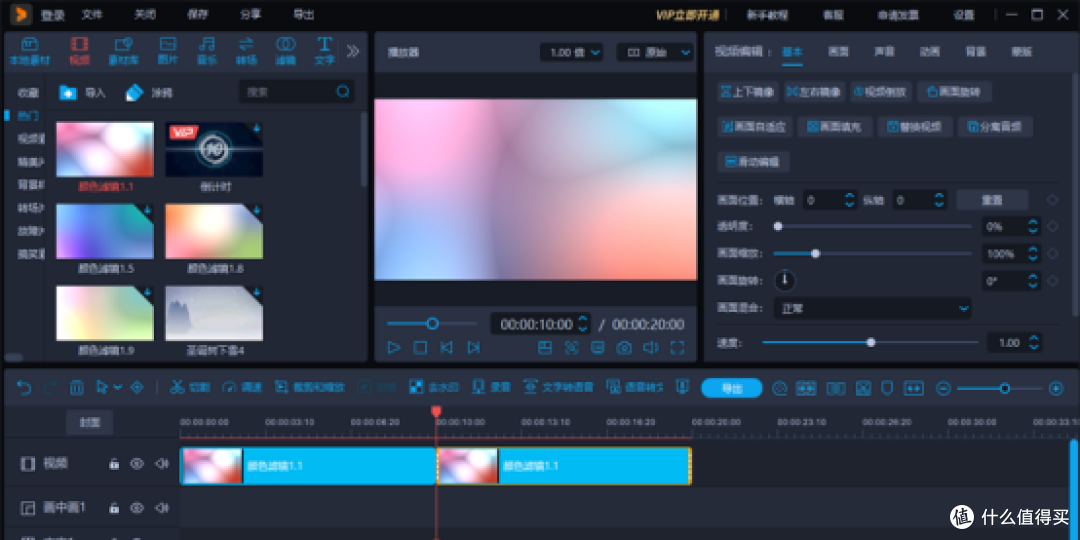Select the 视频 video library icon
The width and height of the screenshot is (1080, 540).
coord(79,51)
